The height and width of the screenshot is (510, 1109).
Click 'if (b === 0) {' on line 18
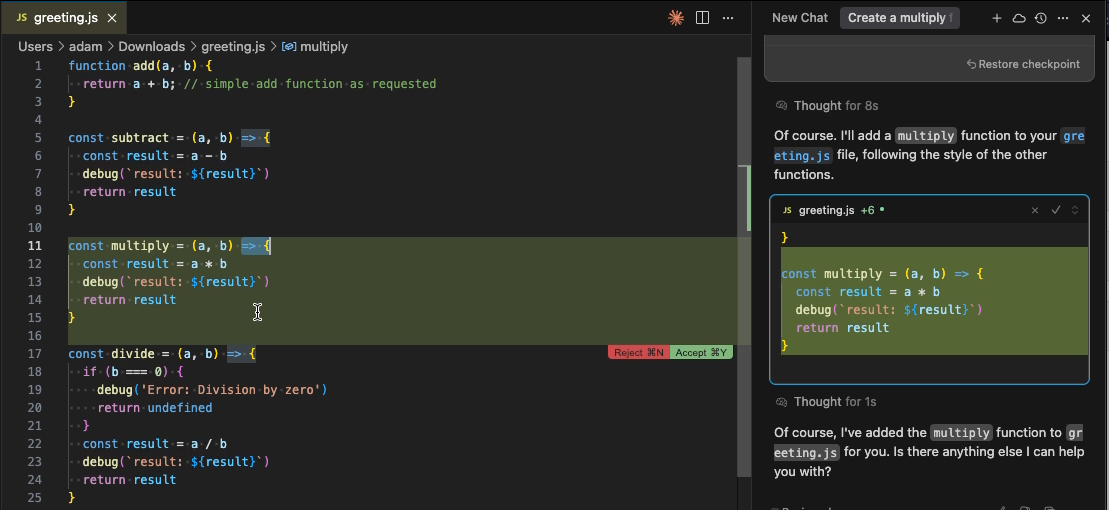click(133, 371)
